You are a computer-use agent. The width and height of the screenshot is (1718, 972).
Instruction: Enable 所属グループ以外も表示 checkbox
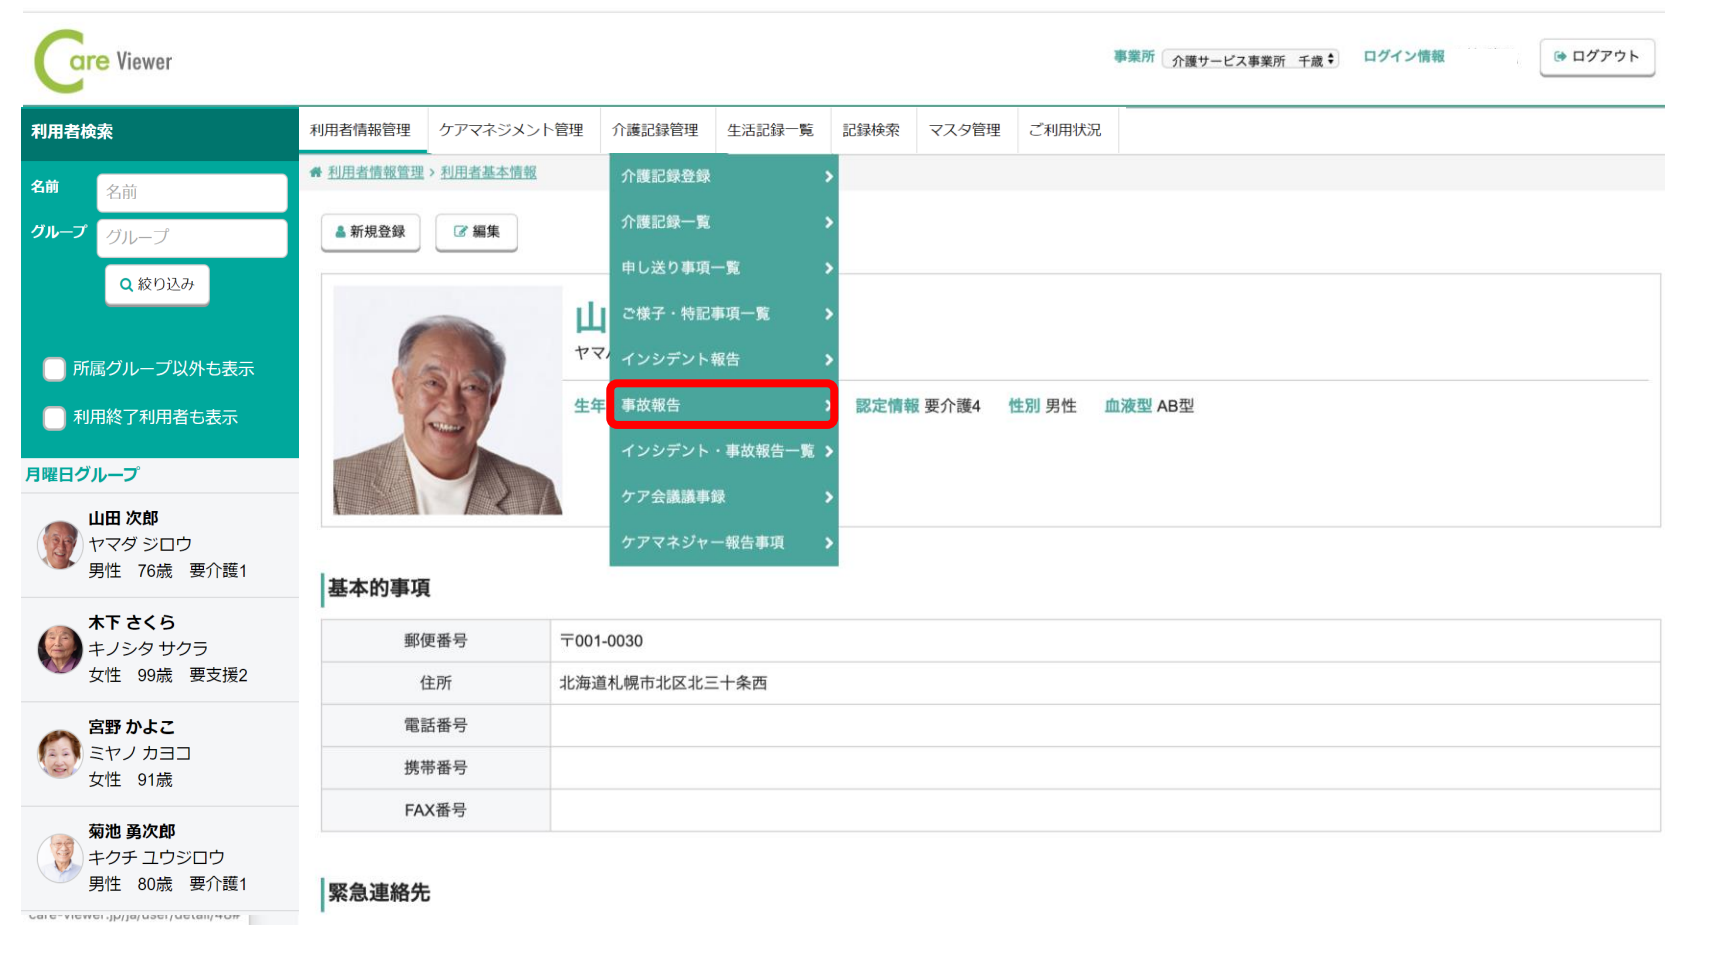(55, 369)
